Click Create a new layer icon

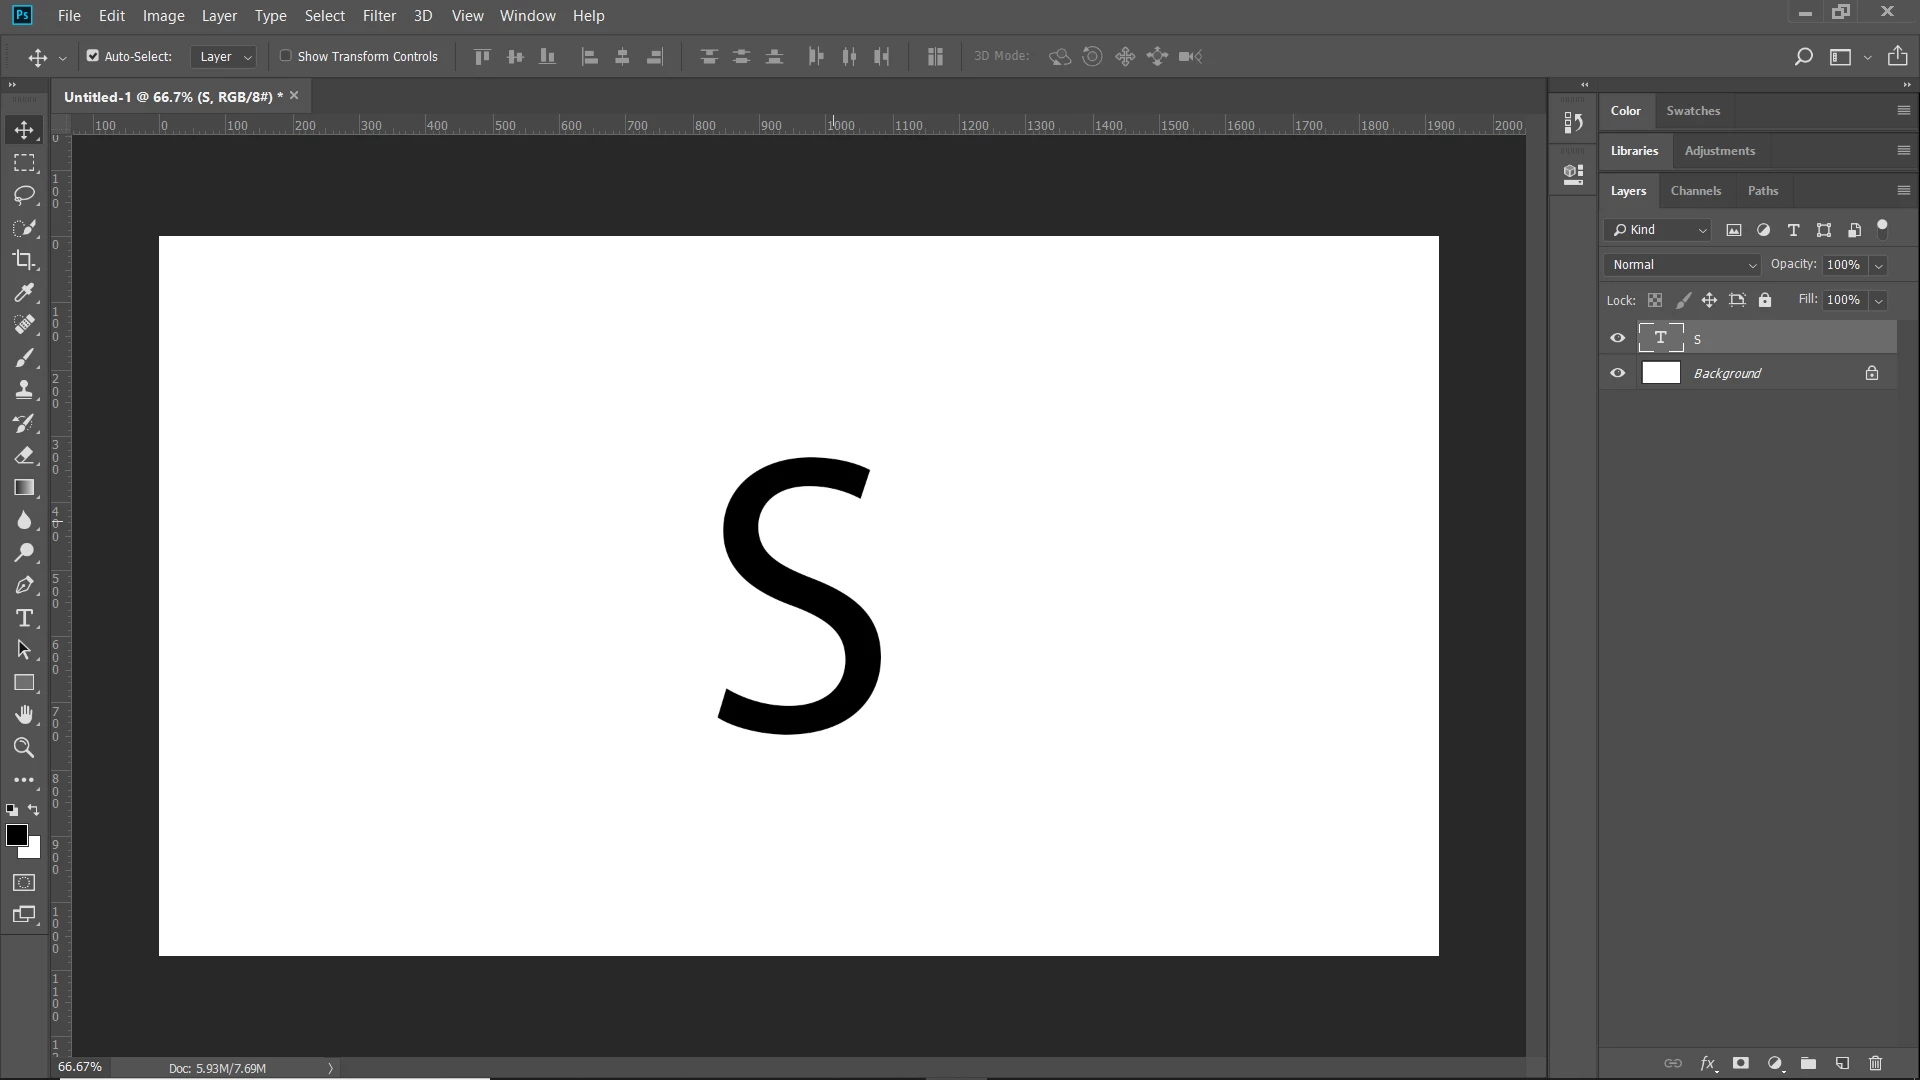(x=1842, y=1063)
